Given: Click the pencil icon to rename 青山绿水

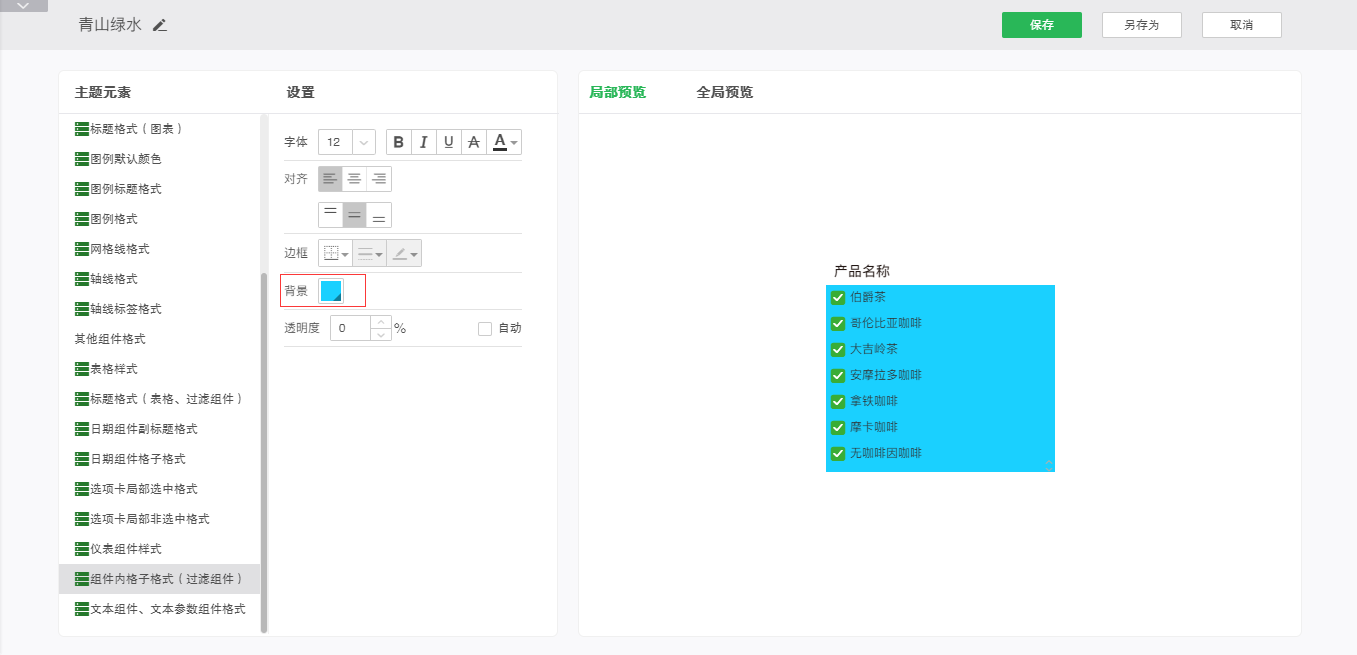Looking at the screenshot, I should [160, 25].
